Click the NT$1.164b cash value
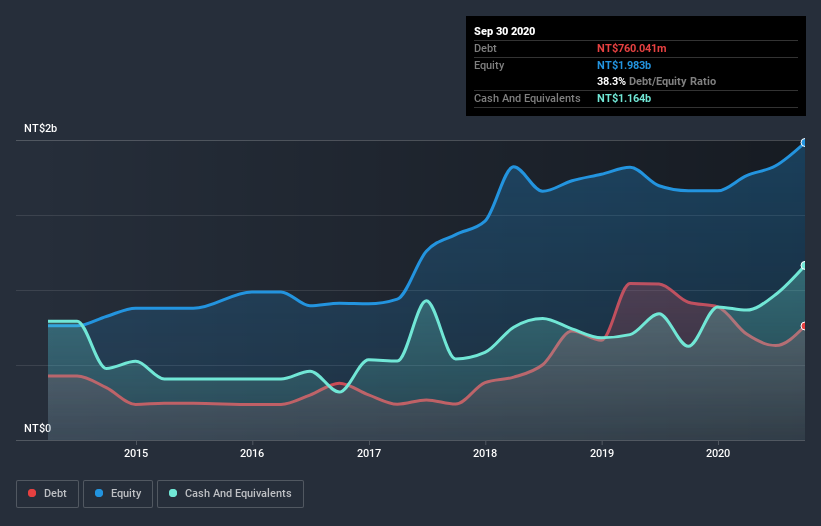The image size is (821, 526). tap(624, 98)
